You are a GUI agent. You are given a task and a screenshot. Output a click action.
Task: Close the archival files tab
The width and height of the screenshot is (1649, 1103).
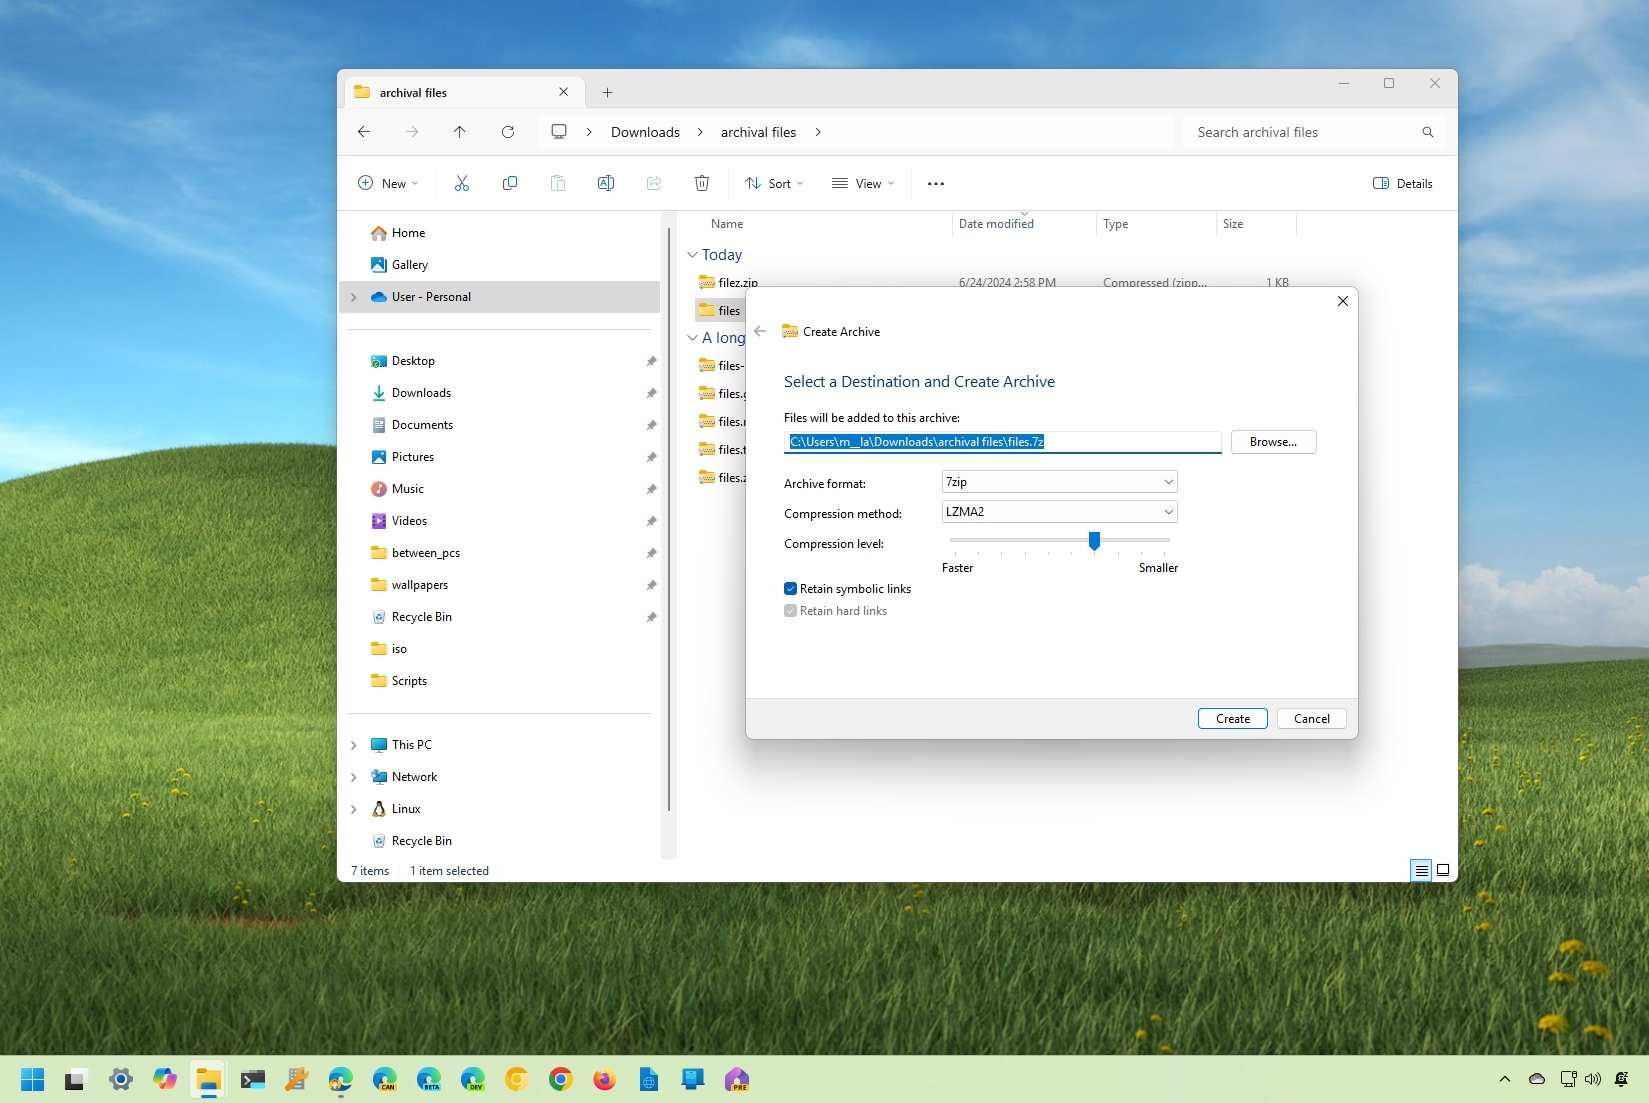(x=564, y=92)
